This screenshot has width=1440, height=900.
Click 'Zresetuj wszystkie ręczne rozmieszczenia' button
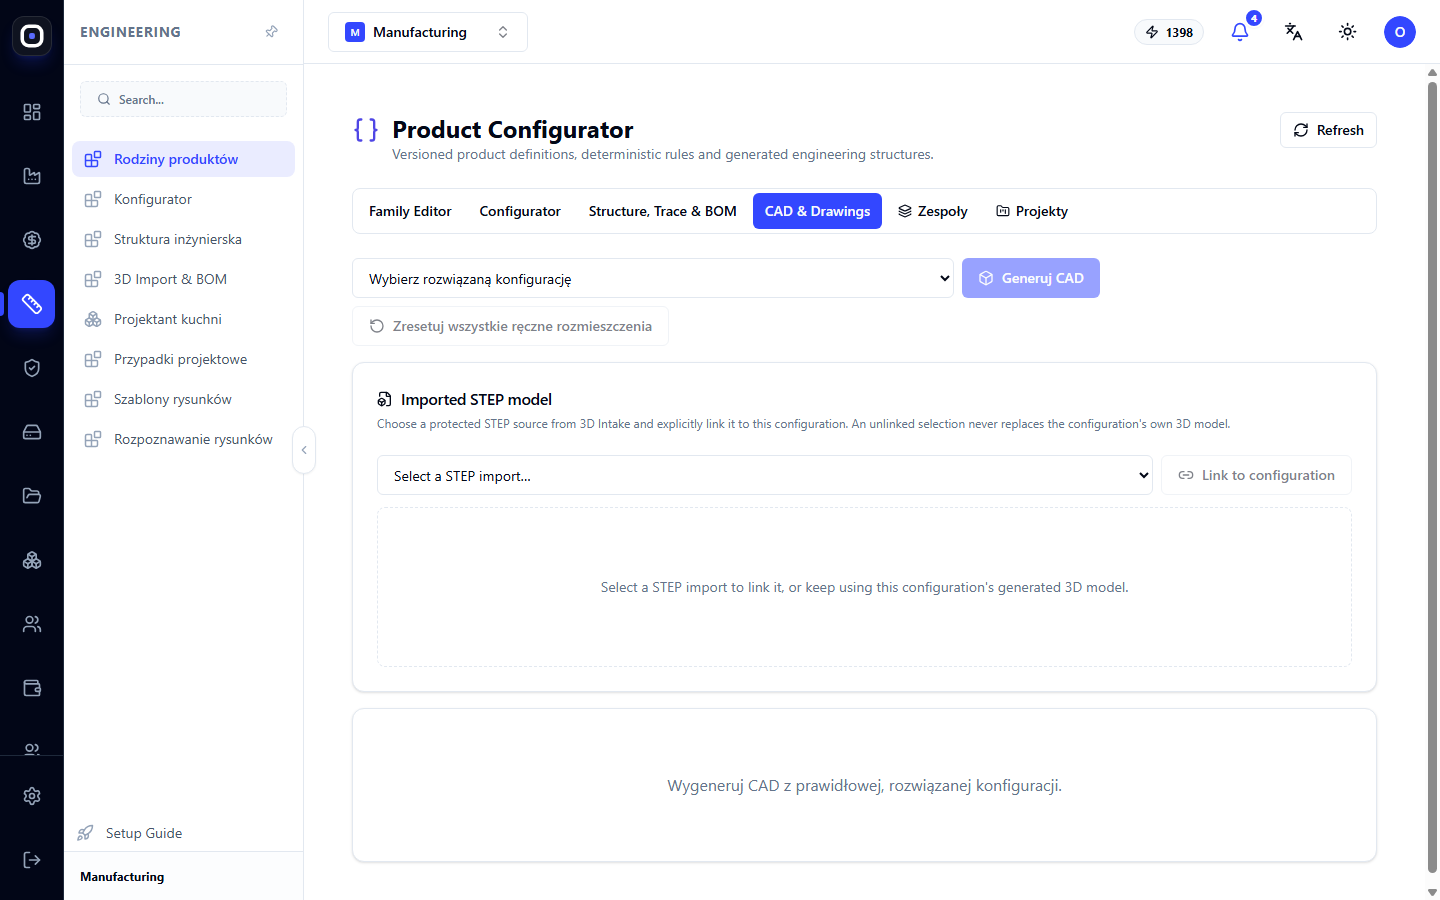pos(510,326)
